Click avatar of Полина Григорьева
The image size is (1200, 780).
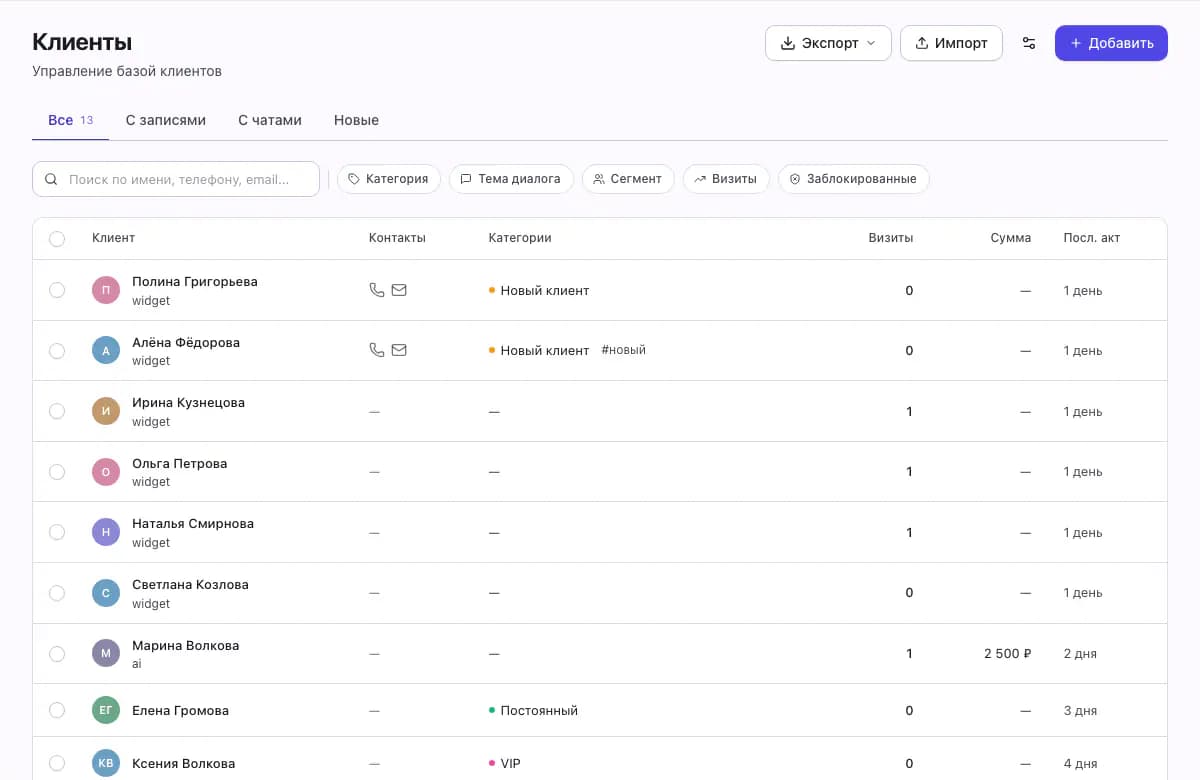pyautogui.click(x=106, y=290)
